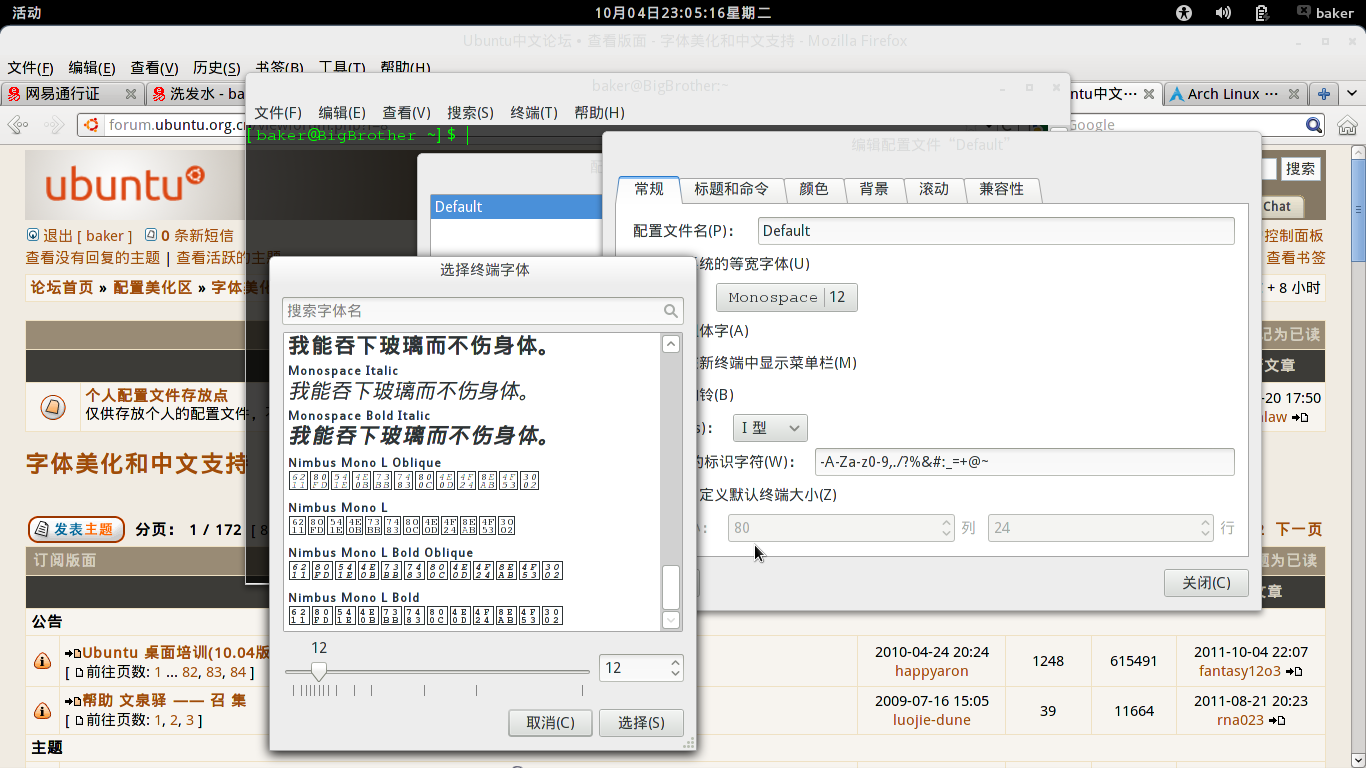
Task: Switch to the 颜色 tab
Action: coord(814,189)
